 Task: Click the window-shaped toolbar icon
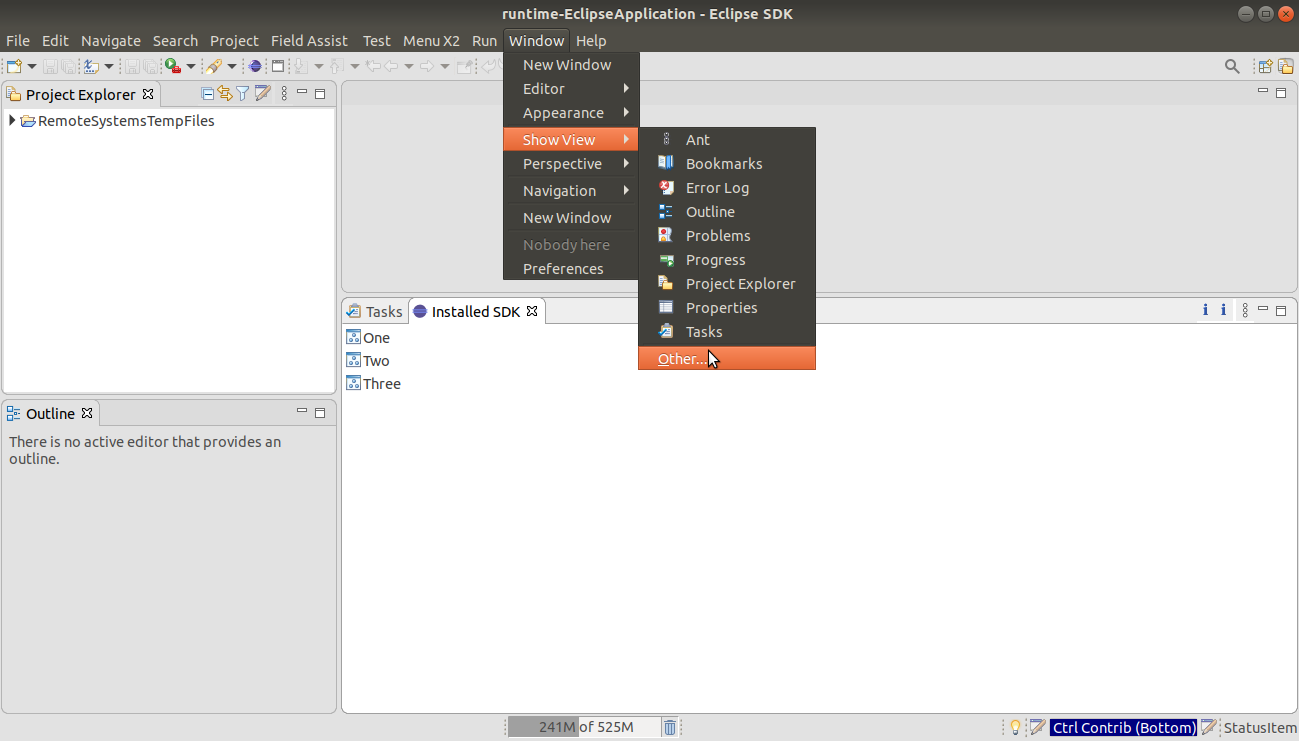click(x=278, y=66)
